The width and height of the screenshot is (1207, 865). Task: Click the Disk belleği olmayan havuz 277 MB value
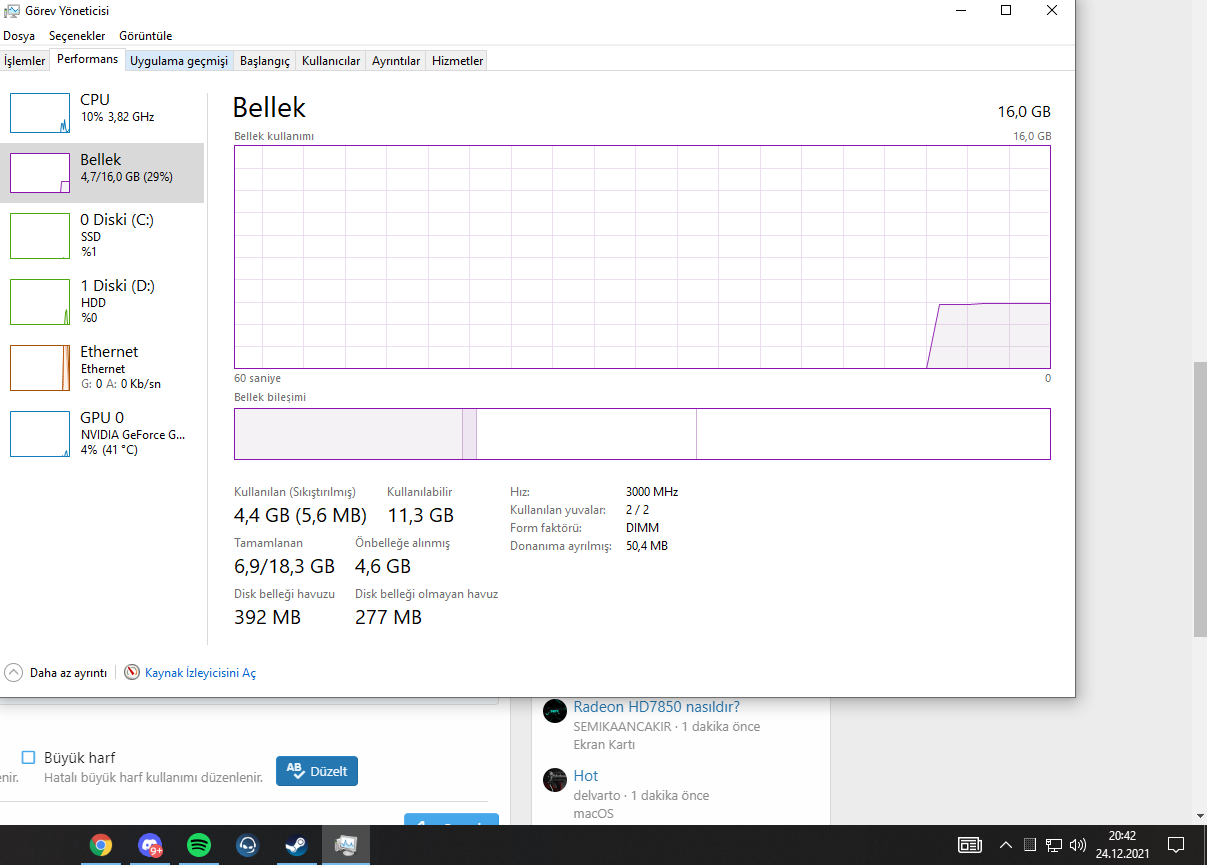point(388,618)
